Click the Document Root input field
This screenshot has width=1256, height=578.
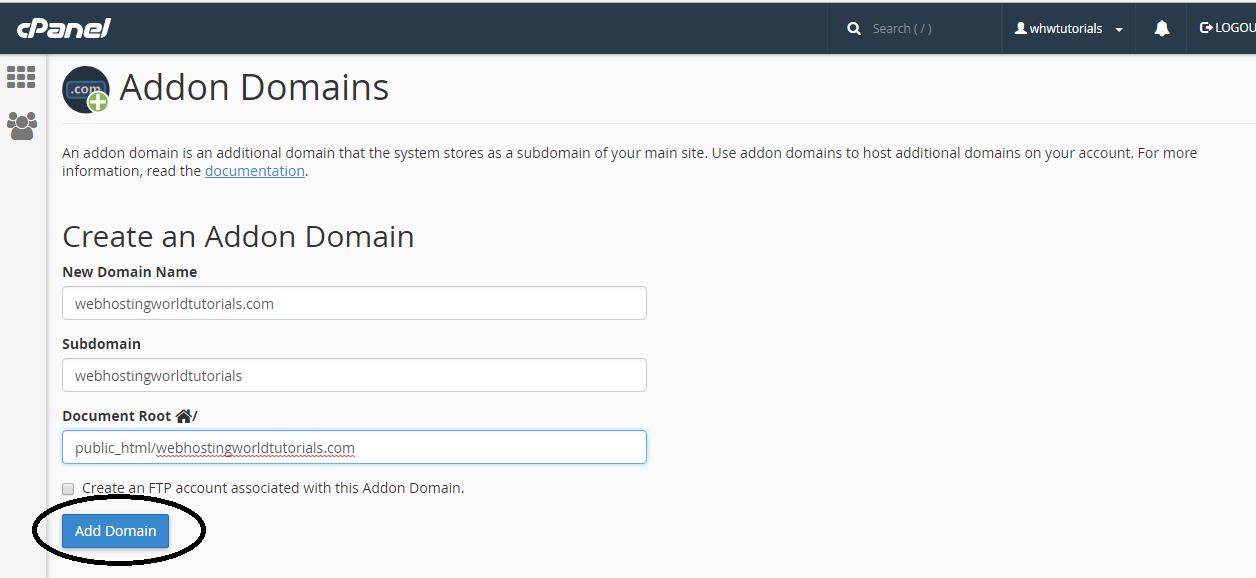354,447
